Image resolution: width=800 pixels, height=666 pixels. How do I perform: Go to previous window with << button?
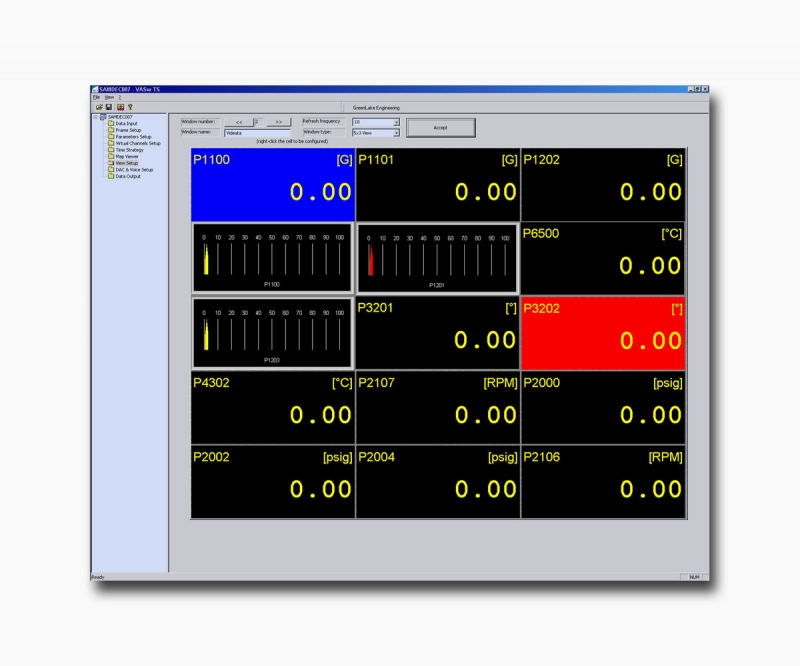239,122
